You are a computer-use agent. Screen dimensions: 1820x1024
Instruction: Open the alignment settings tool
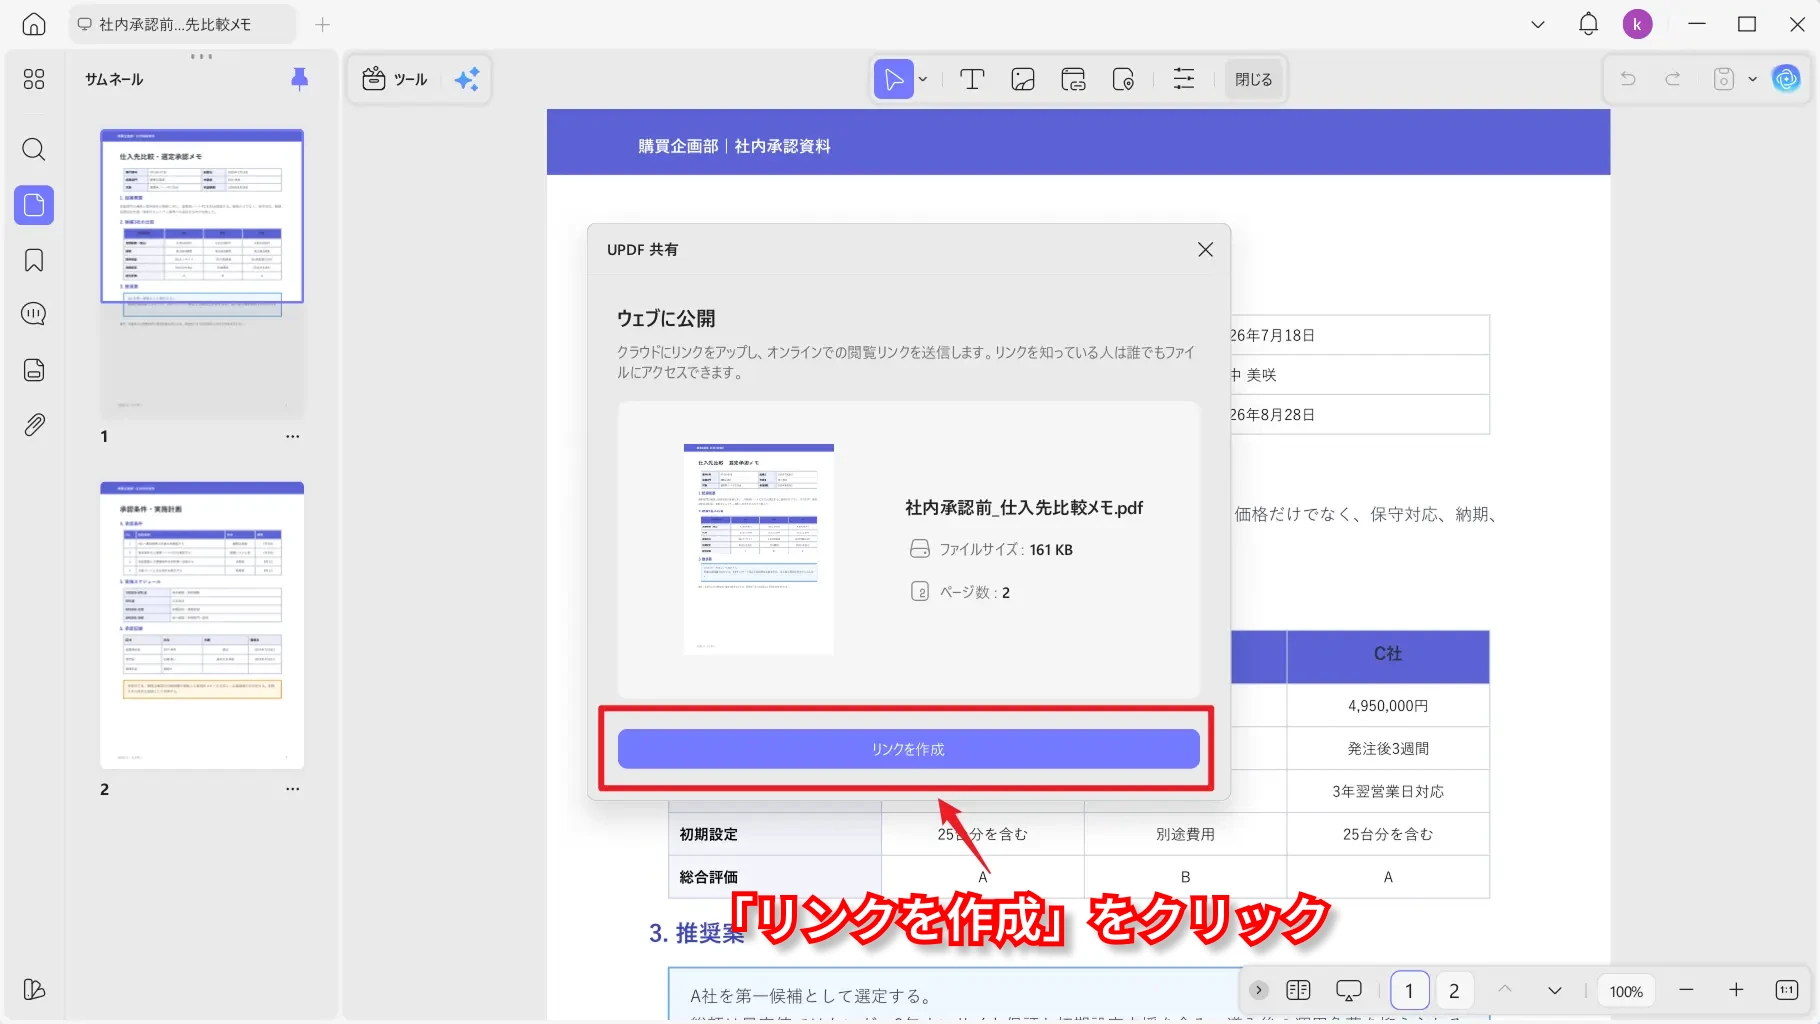click(1184, 79)
